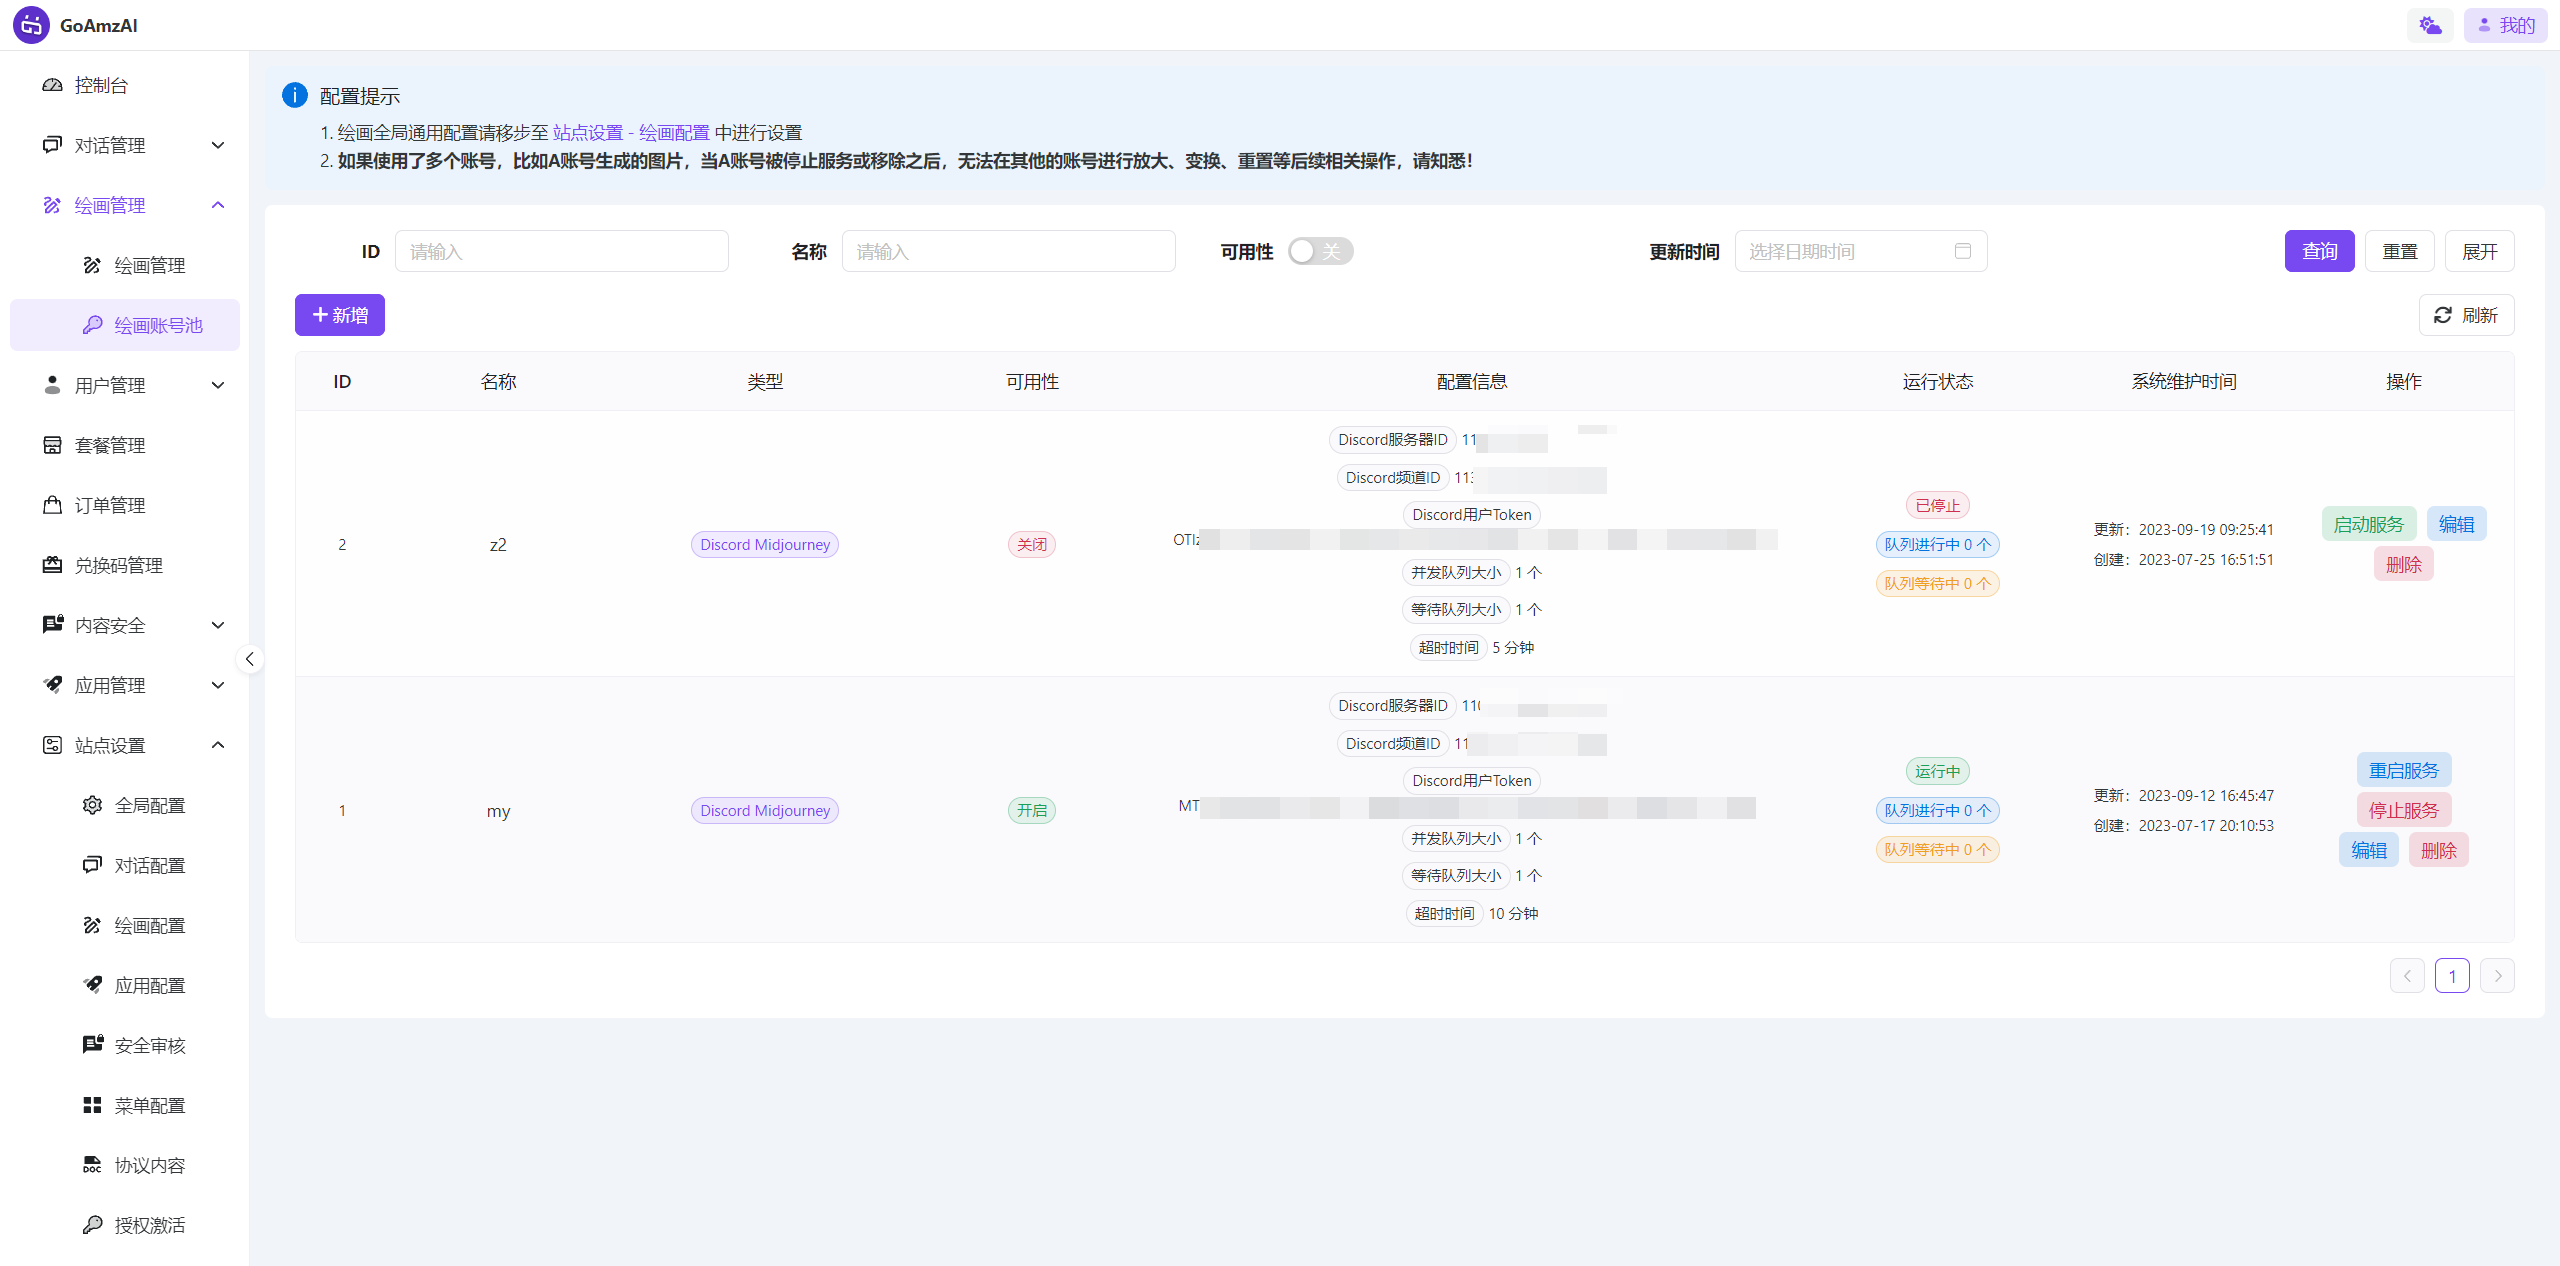Click the 新增 add button

(x=340, y=315)
